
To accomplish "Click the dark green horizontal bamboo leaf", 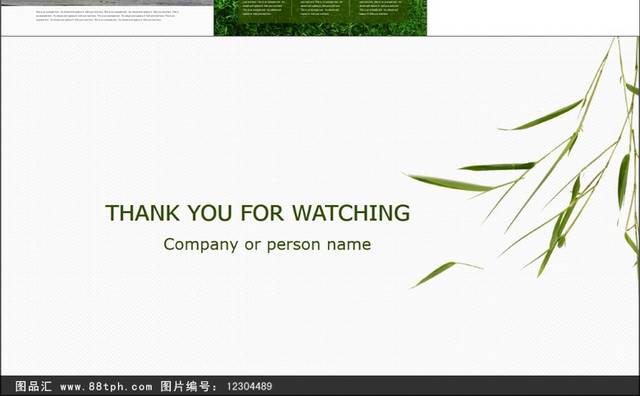I will (497, 167).
